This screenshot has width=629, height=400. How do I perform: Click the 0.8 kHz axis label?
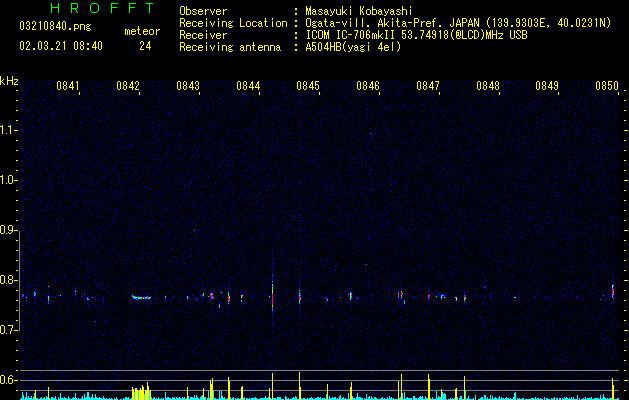pos(8,280)
